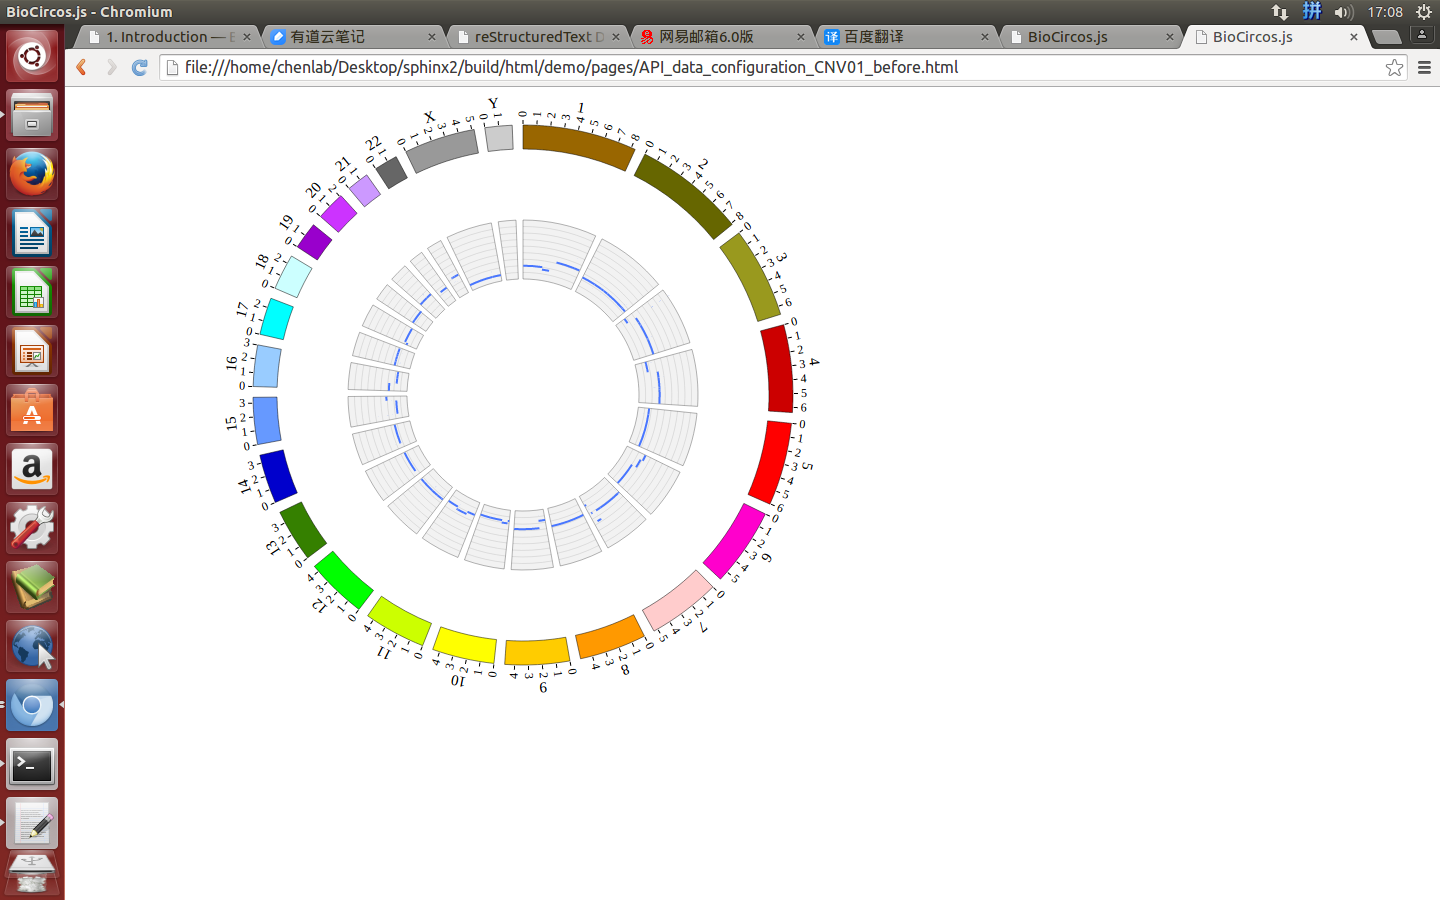Open the text editor launcher icon
Image resolution: width=1440 pixels, height=900 pixels.
pos(32,823)
